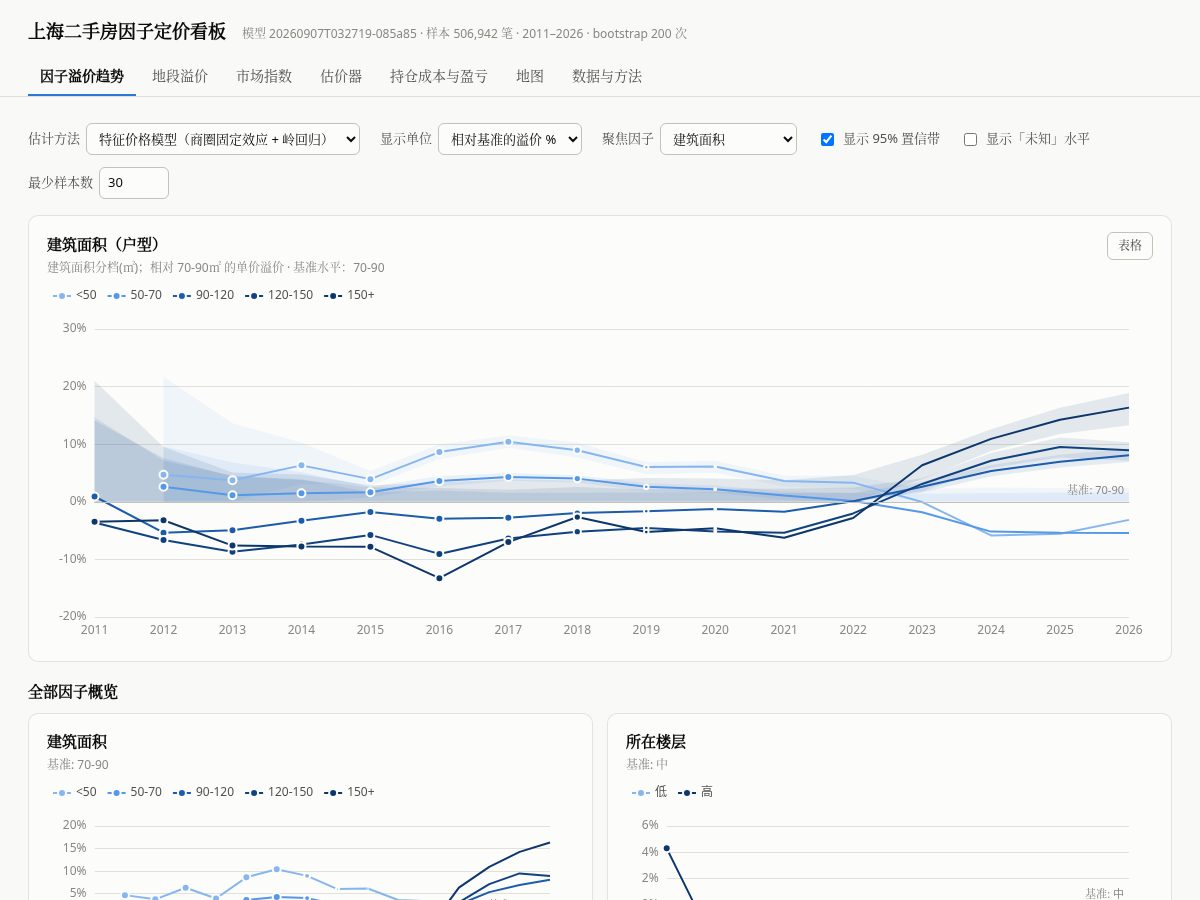Toggle 50-70 legend in overview 建筑面积 card
Image resolution: width=1200 pixels, height=900 pixels.
click(x=135, y=792)
